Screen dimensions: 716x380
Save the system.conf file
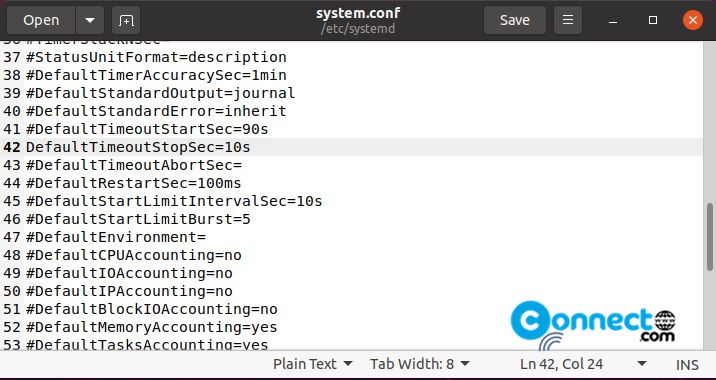click(x=515, y=20)
